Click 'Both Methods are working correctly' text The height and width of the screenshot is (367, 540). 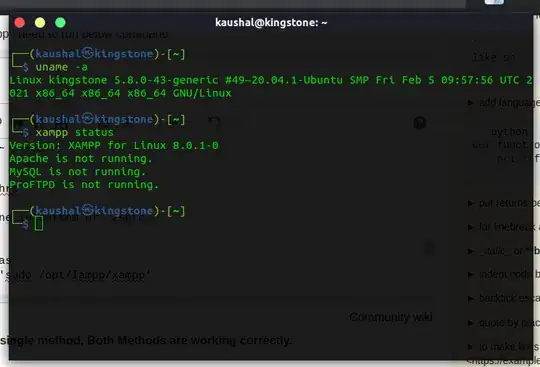[189, 340]
